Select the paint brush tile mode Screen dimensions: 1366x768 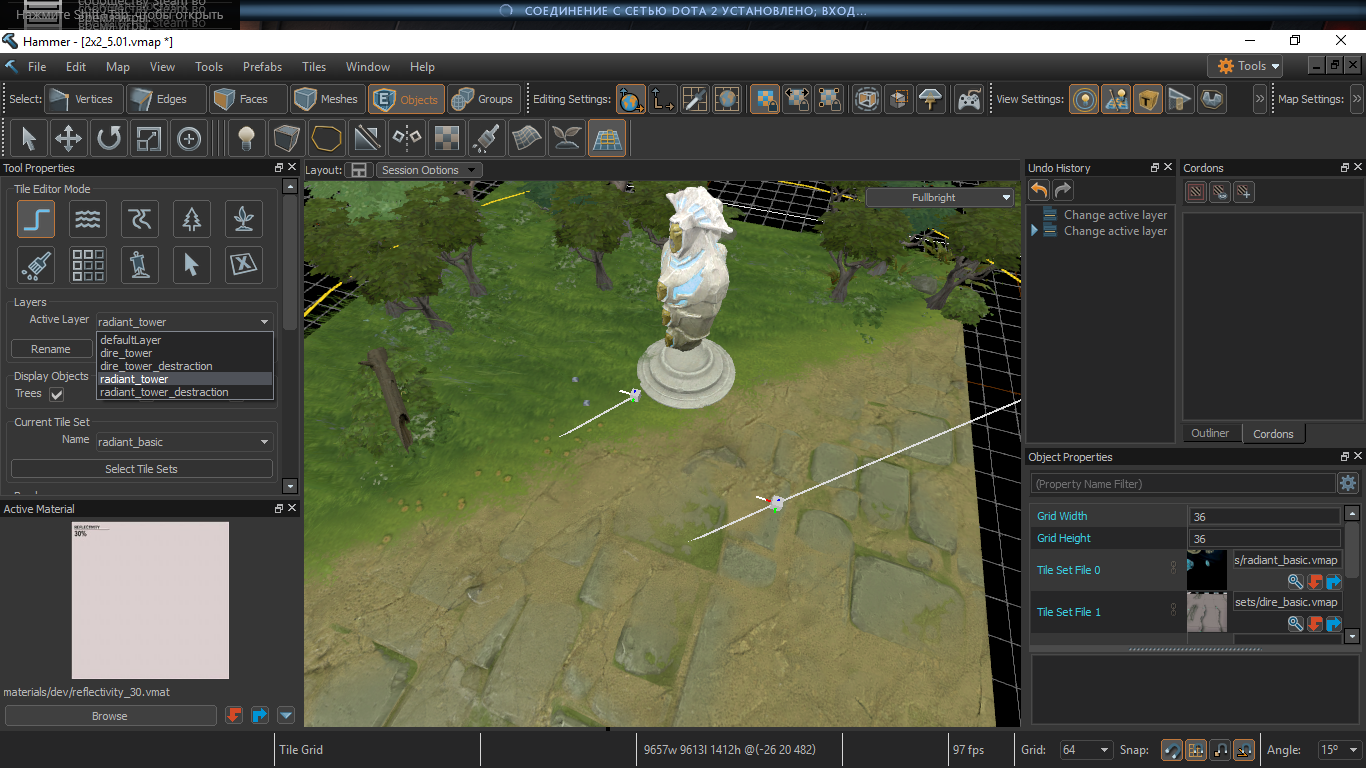point(36,265)
